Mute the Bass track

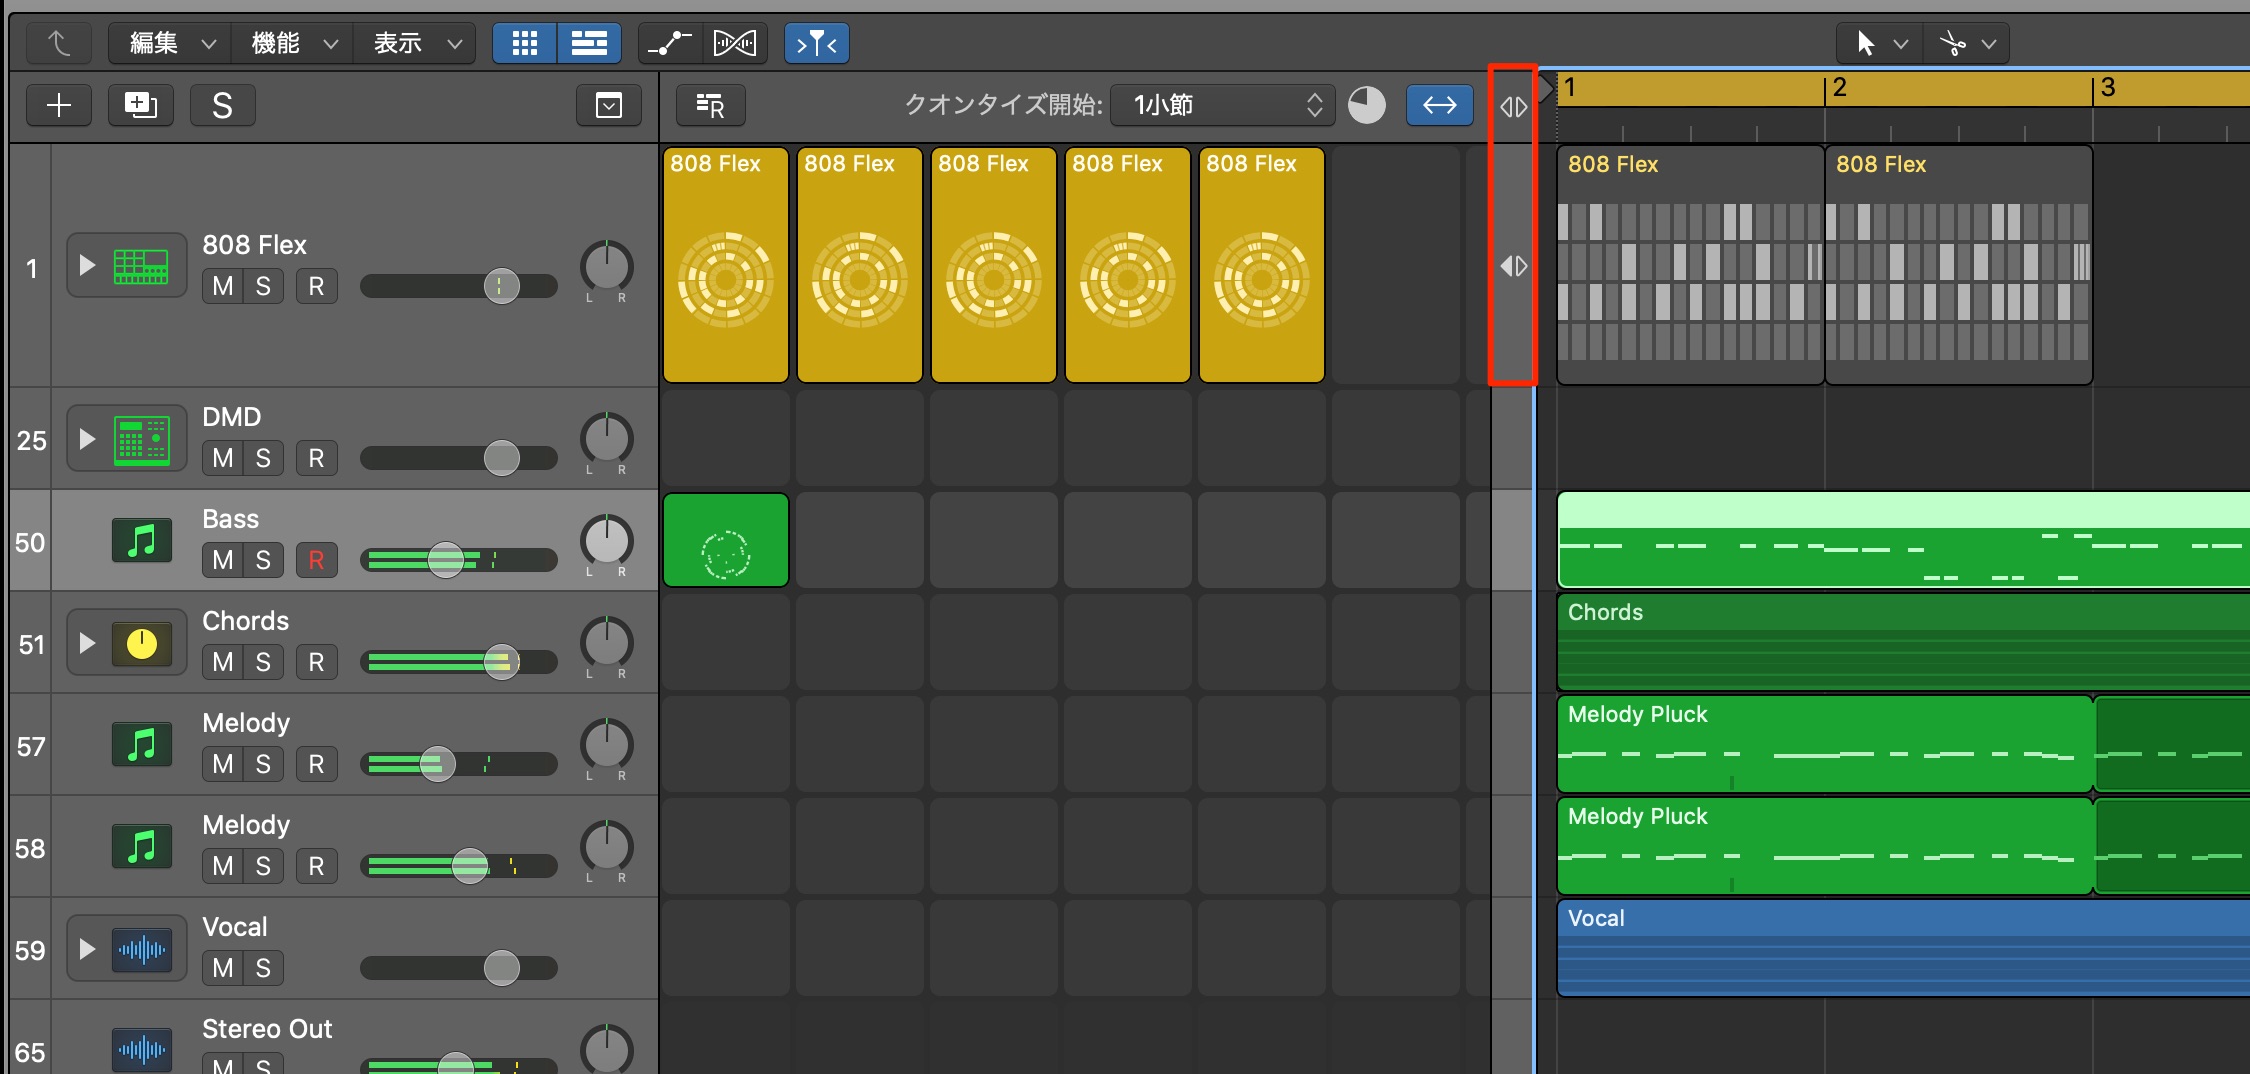[x=223, y=560]
